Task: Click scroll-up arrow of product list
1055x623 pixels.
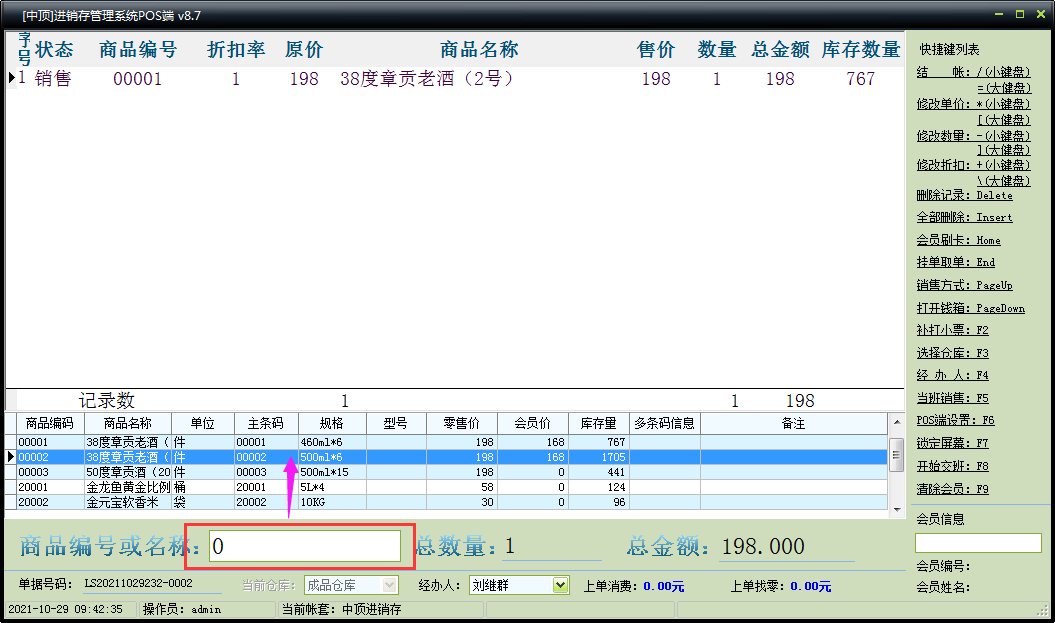Action: click(896, 423)
